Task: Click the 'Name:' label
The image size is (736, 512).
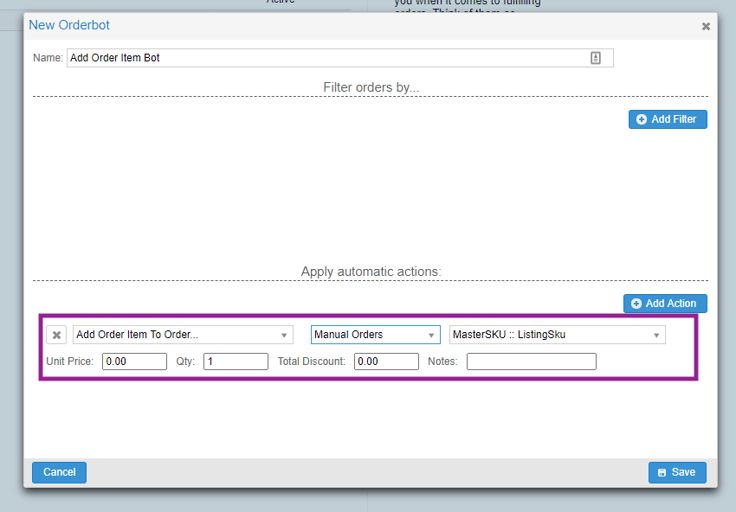Action: pos(48,58)
